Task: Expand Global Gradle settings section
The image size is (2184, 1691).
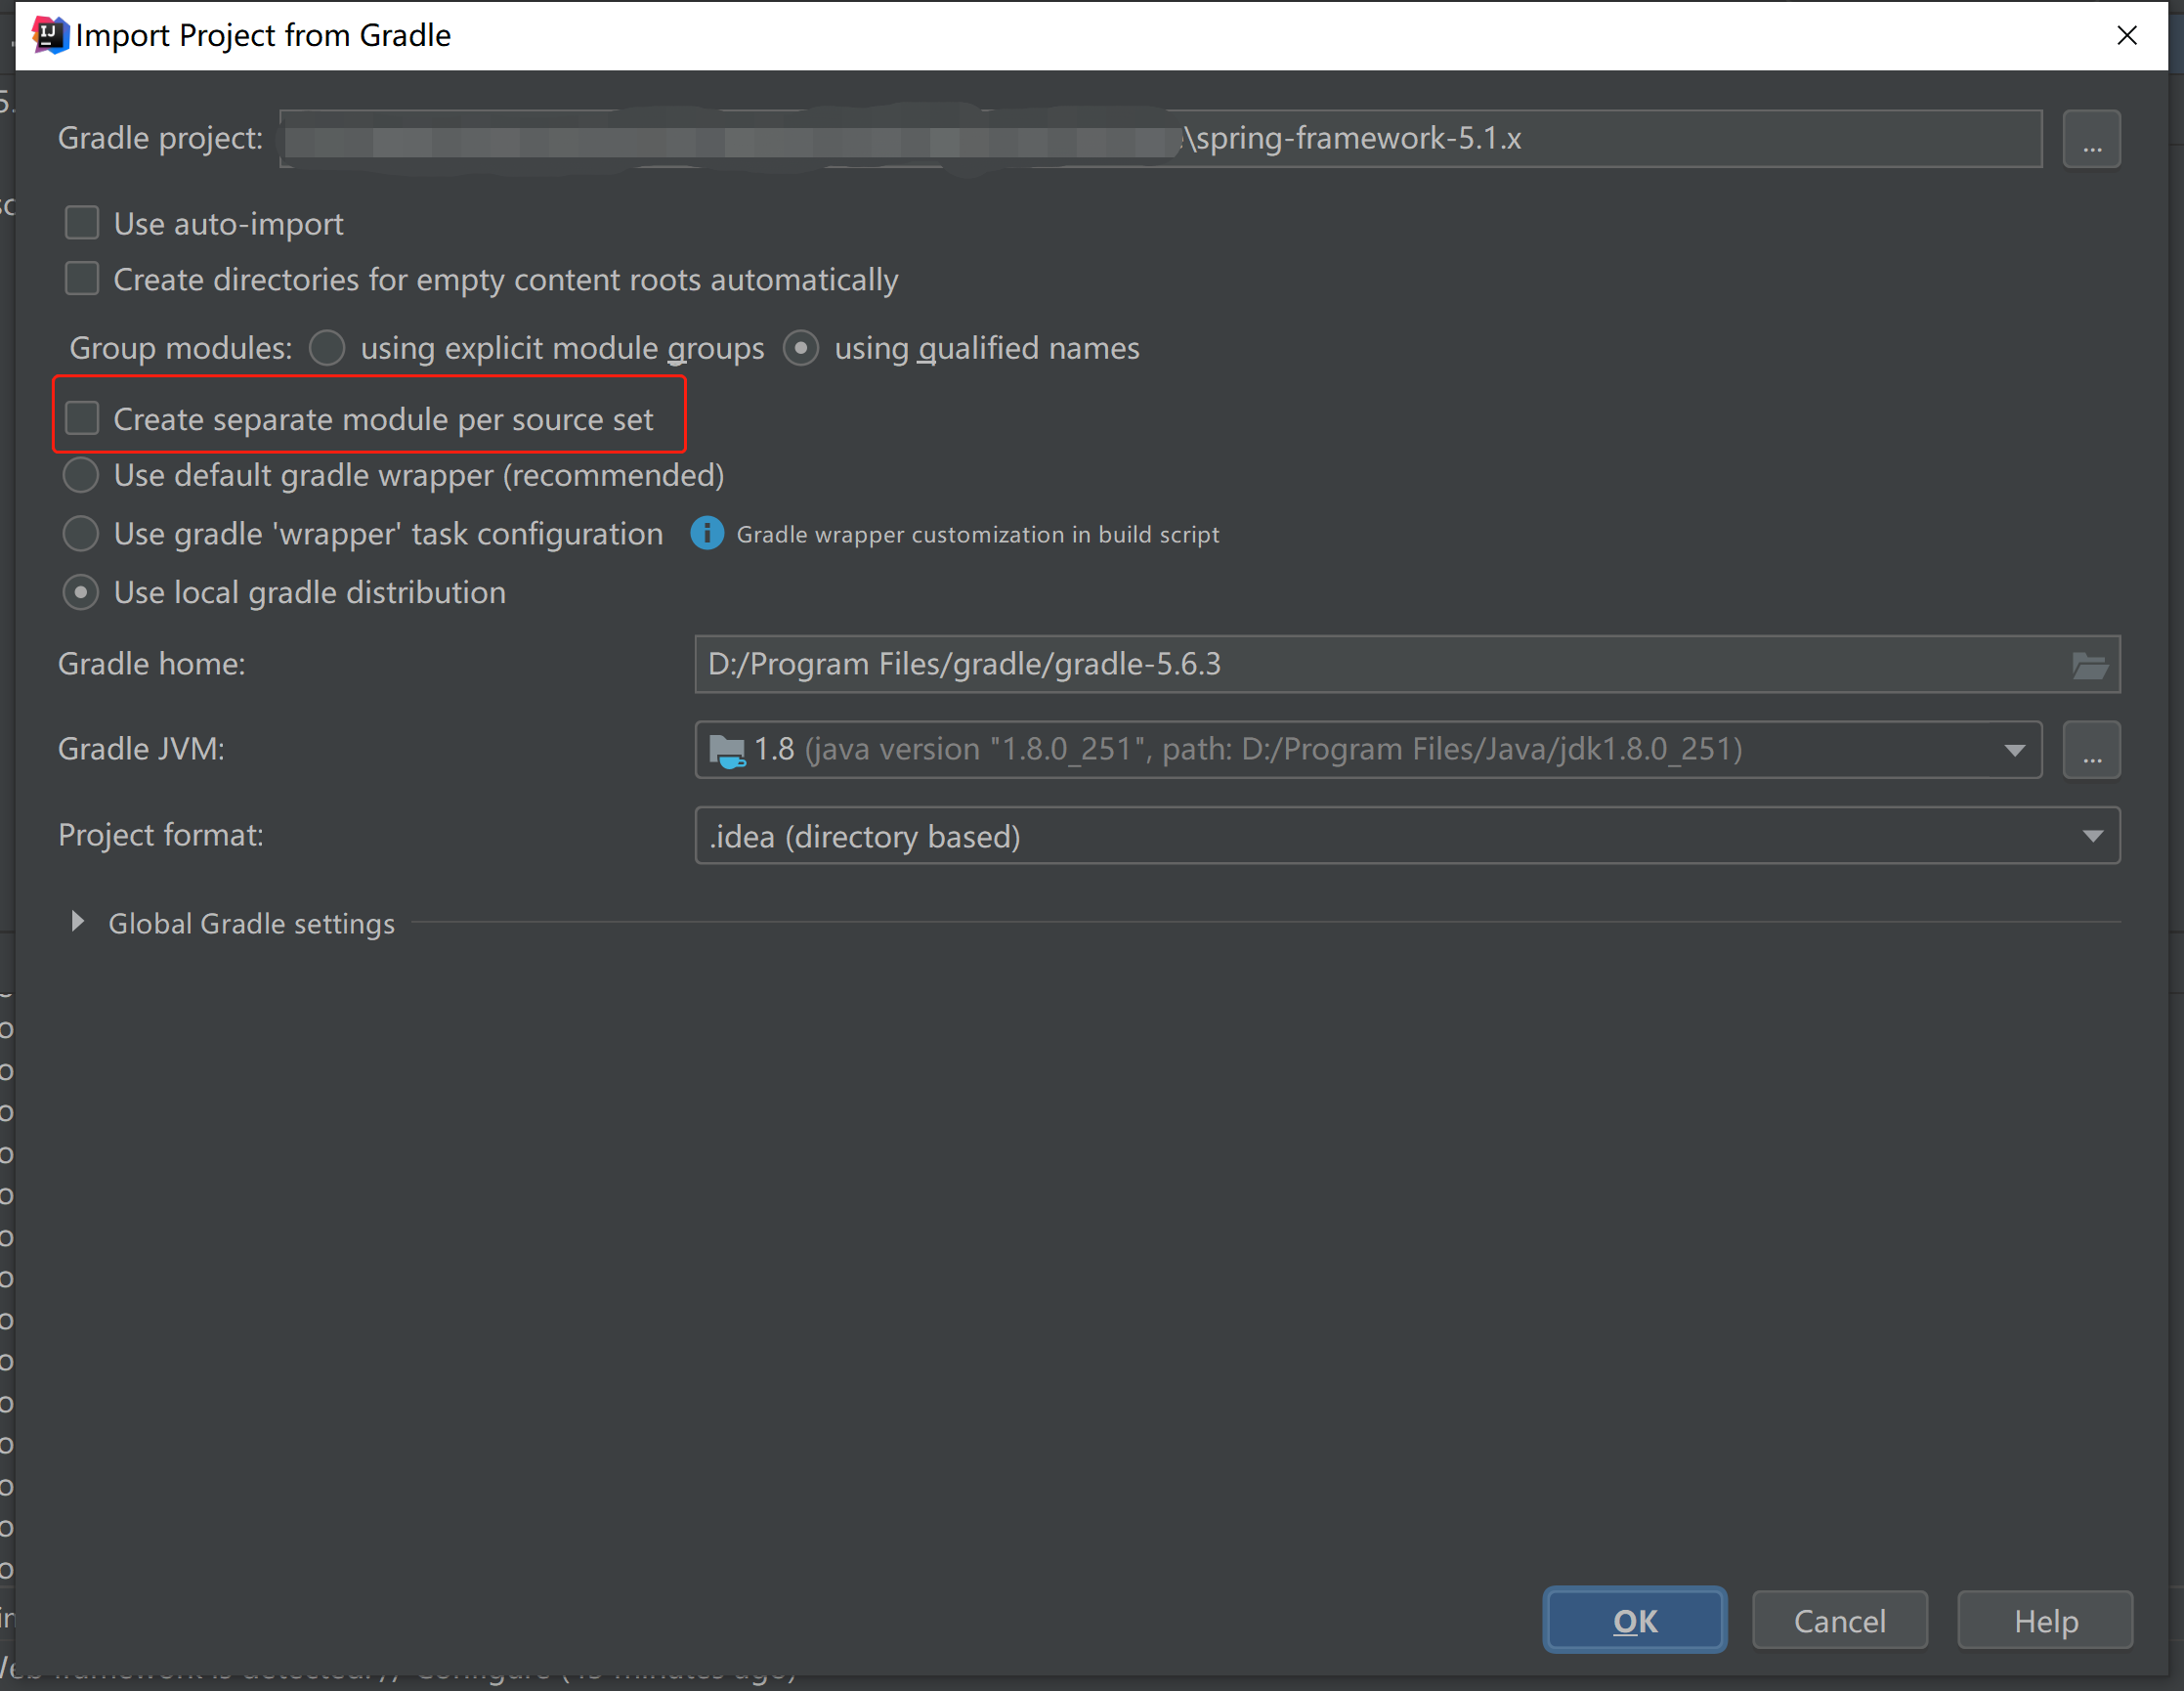Action: [x=77, y=922]
